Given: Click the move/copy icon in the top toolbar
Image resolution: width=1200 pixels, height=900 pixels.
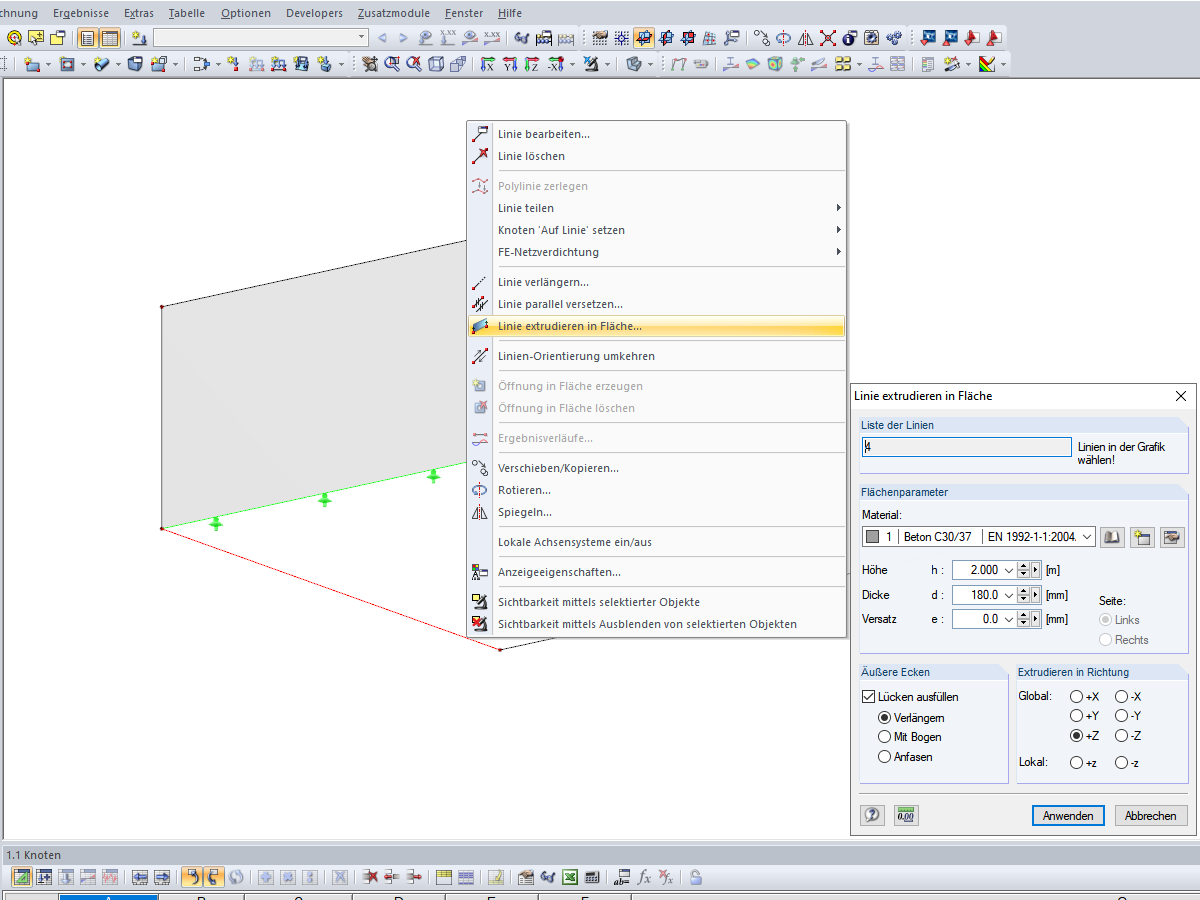Looking at the screenshot, I should click(762, 38).
